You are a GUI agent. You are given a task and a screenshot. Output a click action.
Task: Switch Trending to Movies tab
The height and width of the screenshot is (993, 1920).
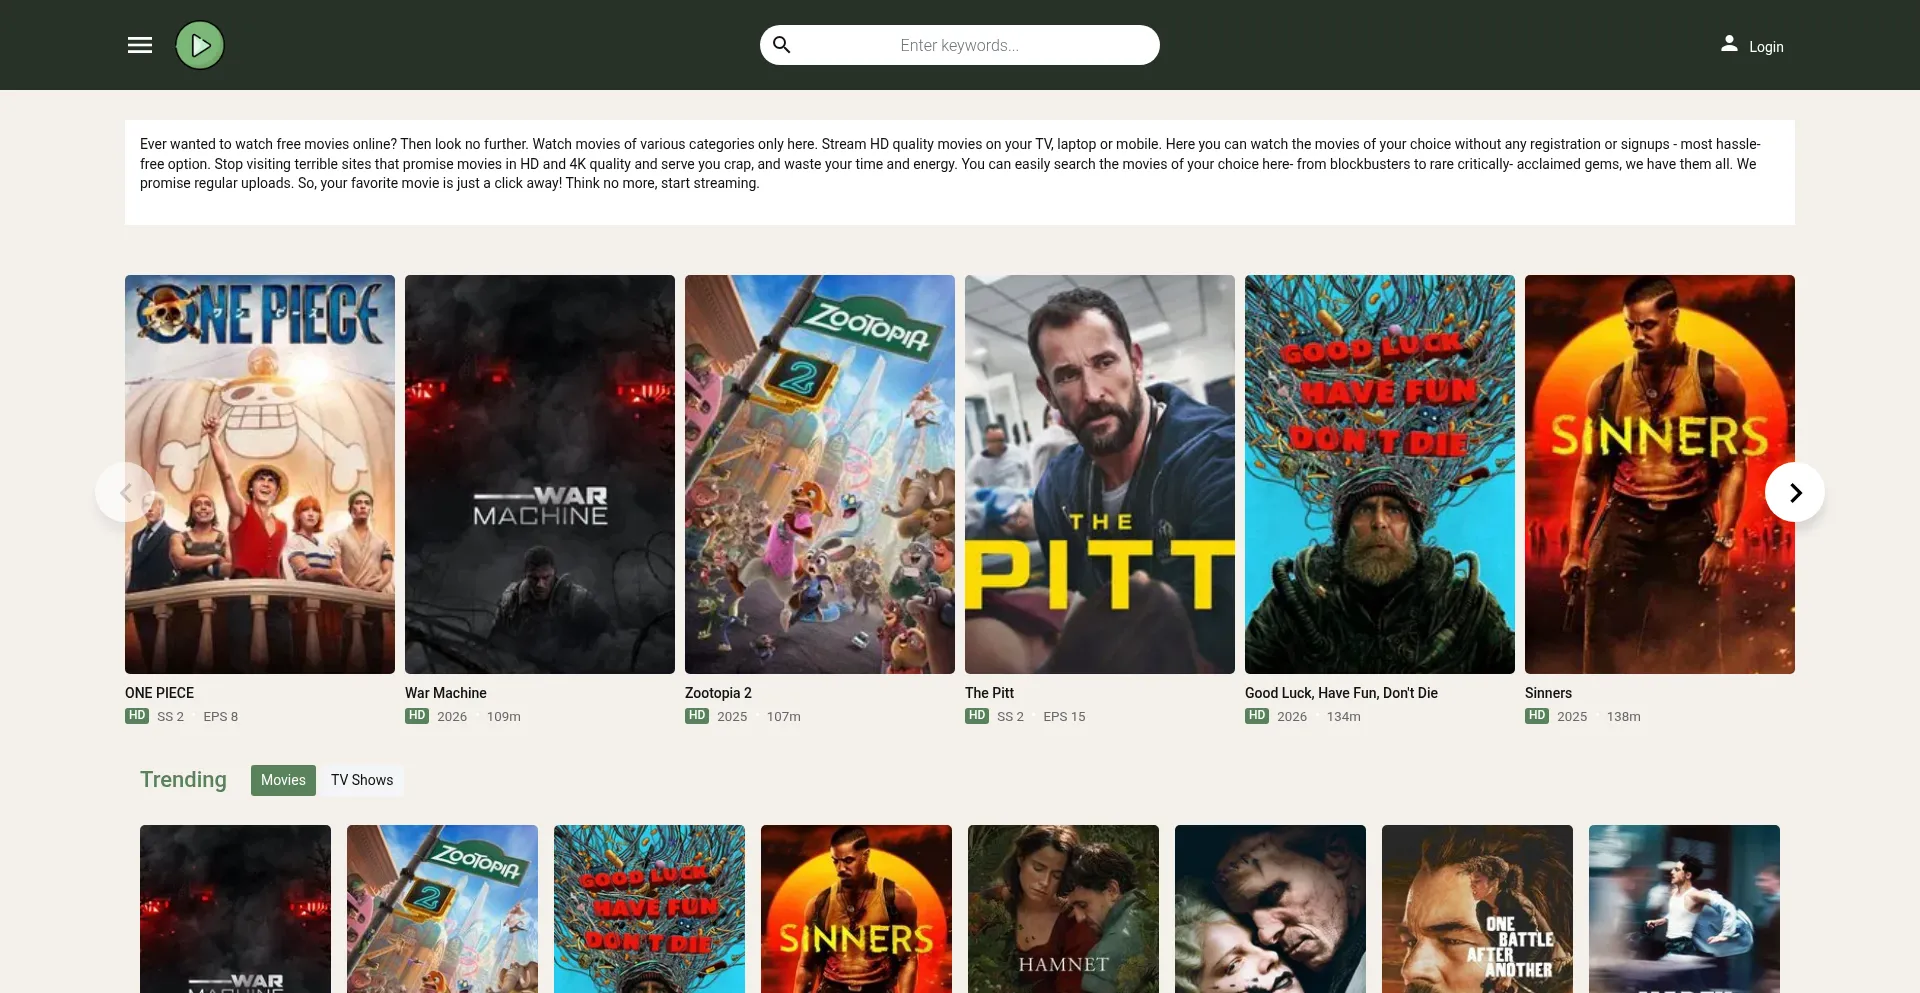[283, 780]
